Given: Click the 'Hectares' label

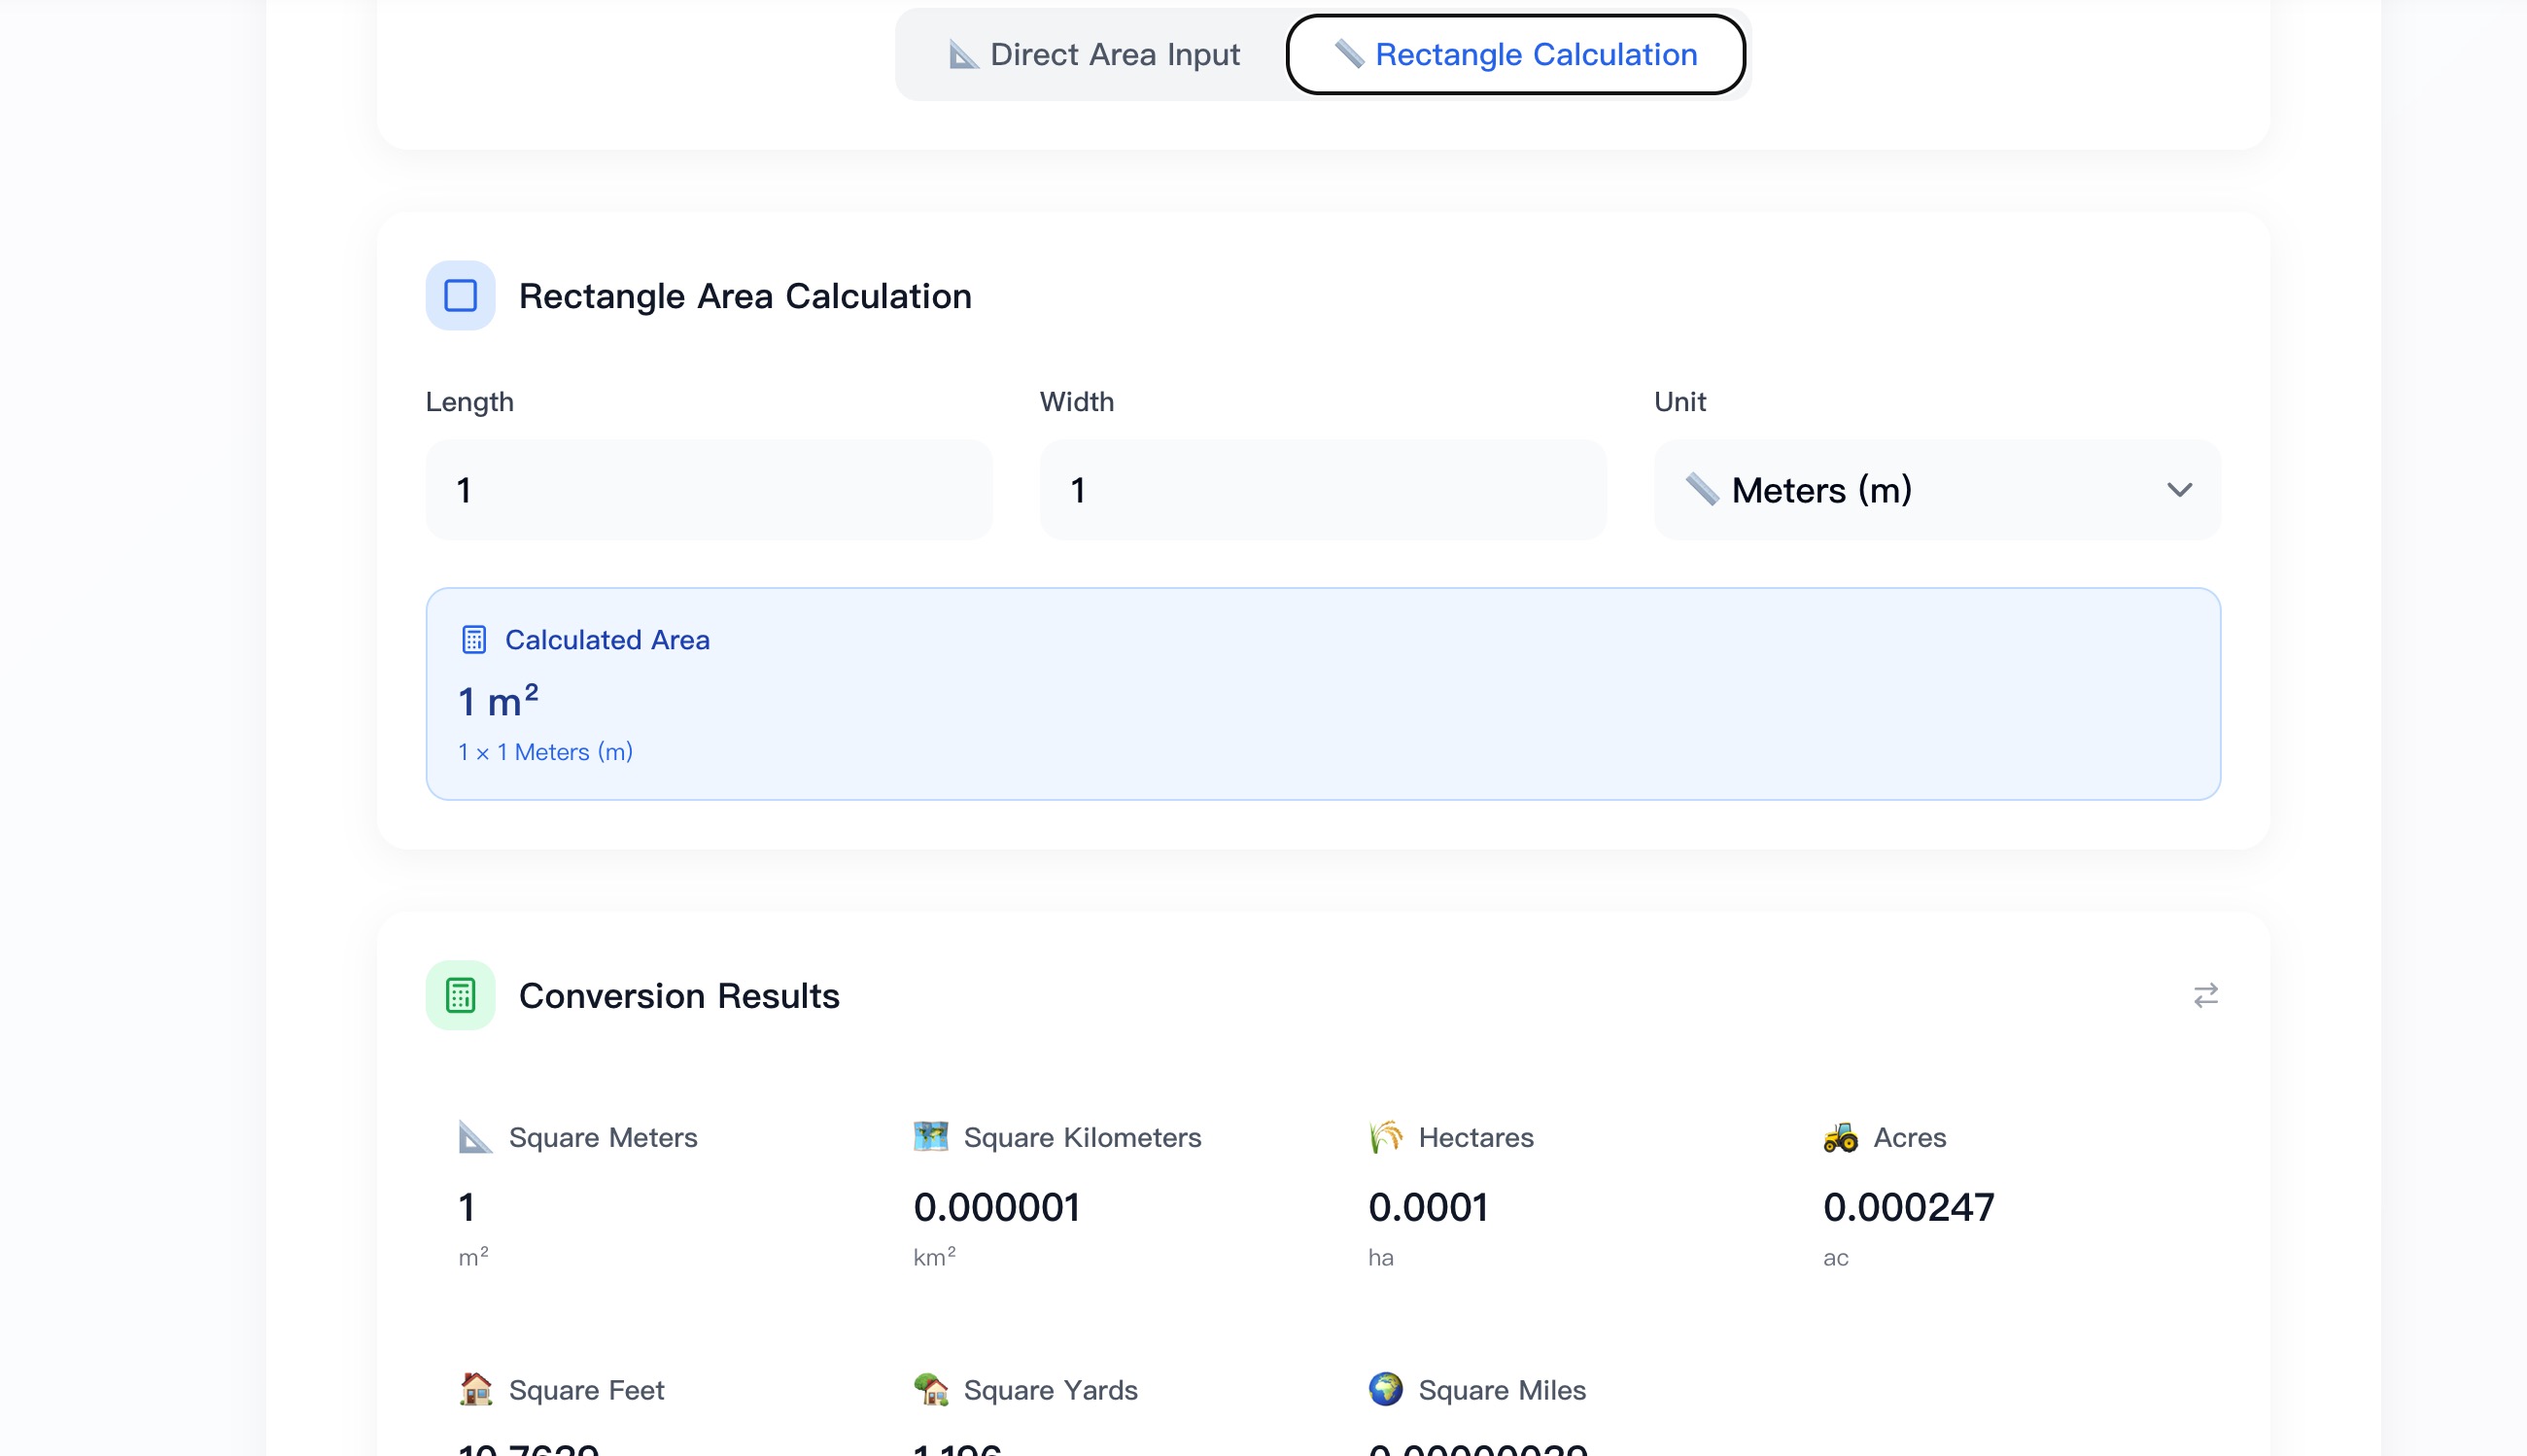Looking at the screenshot, I should click(x=1475, y=1137).
